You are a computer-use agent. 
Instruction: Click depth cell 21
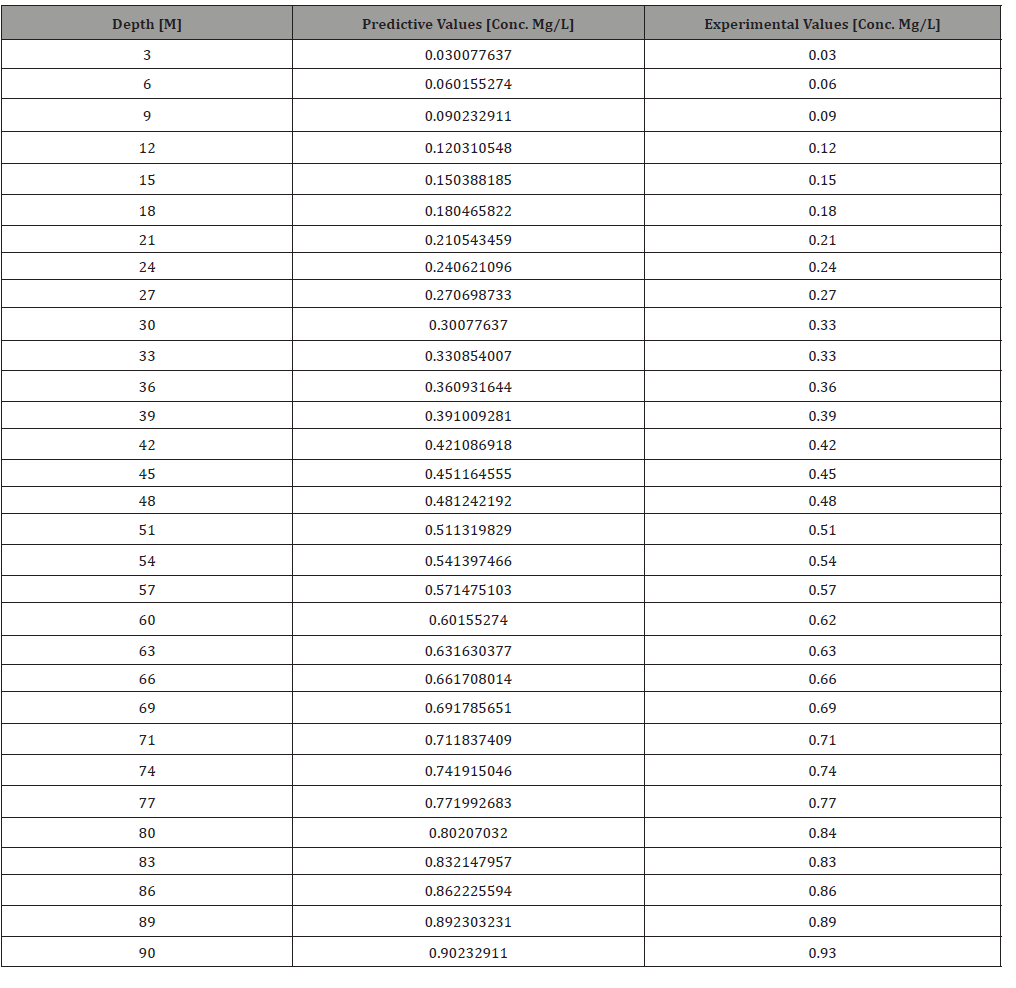point(147,240)
